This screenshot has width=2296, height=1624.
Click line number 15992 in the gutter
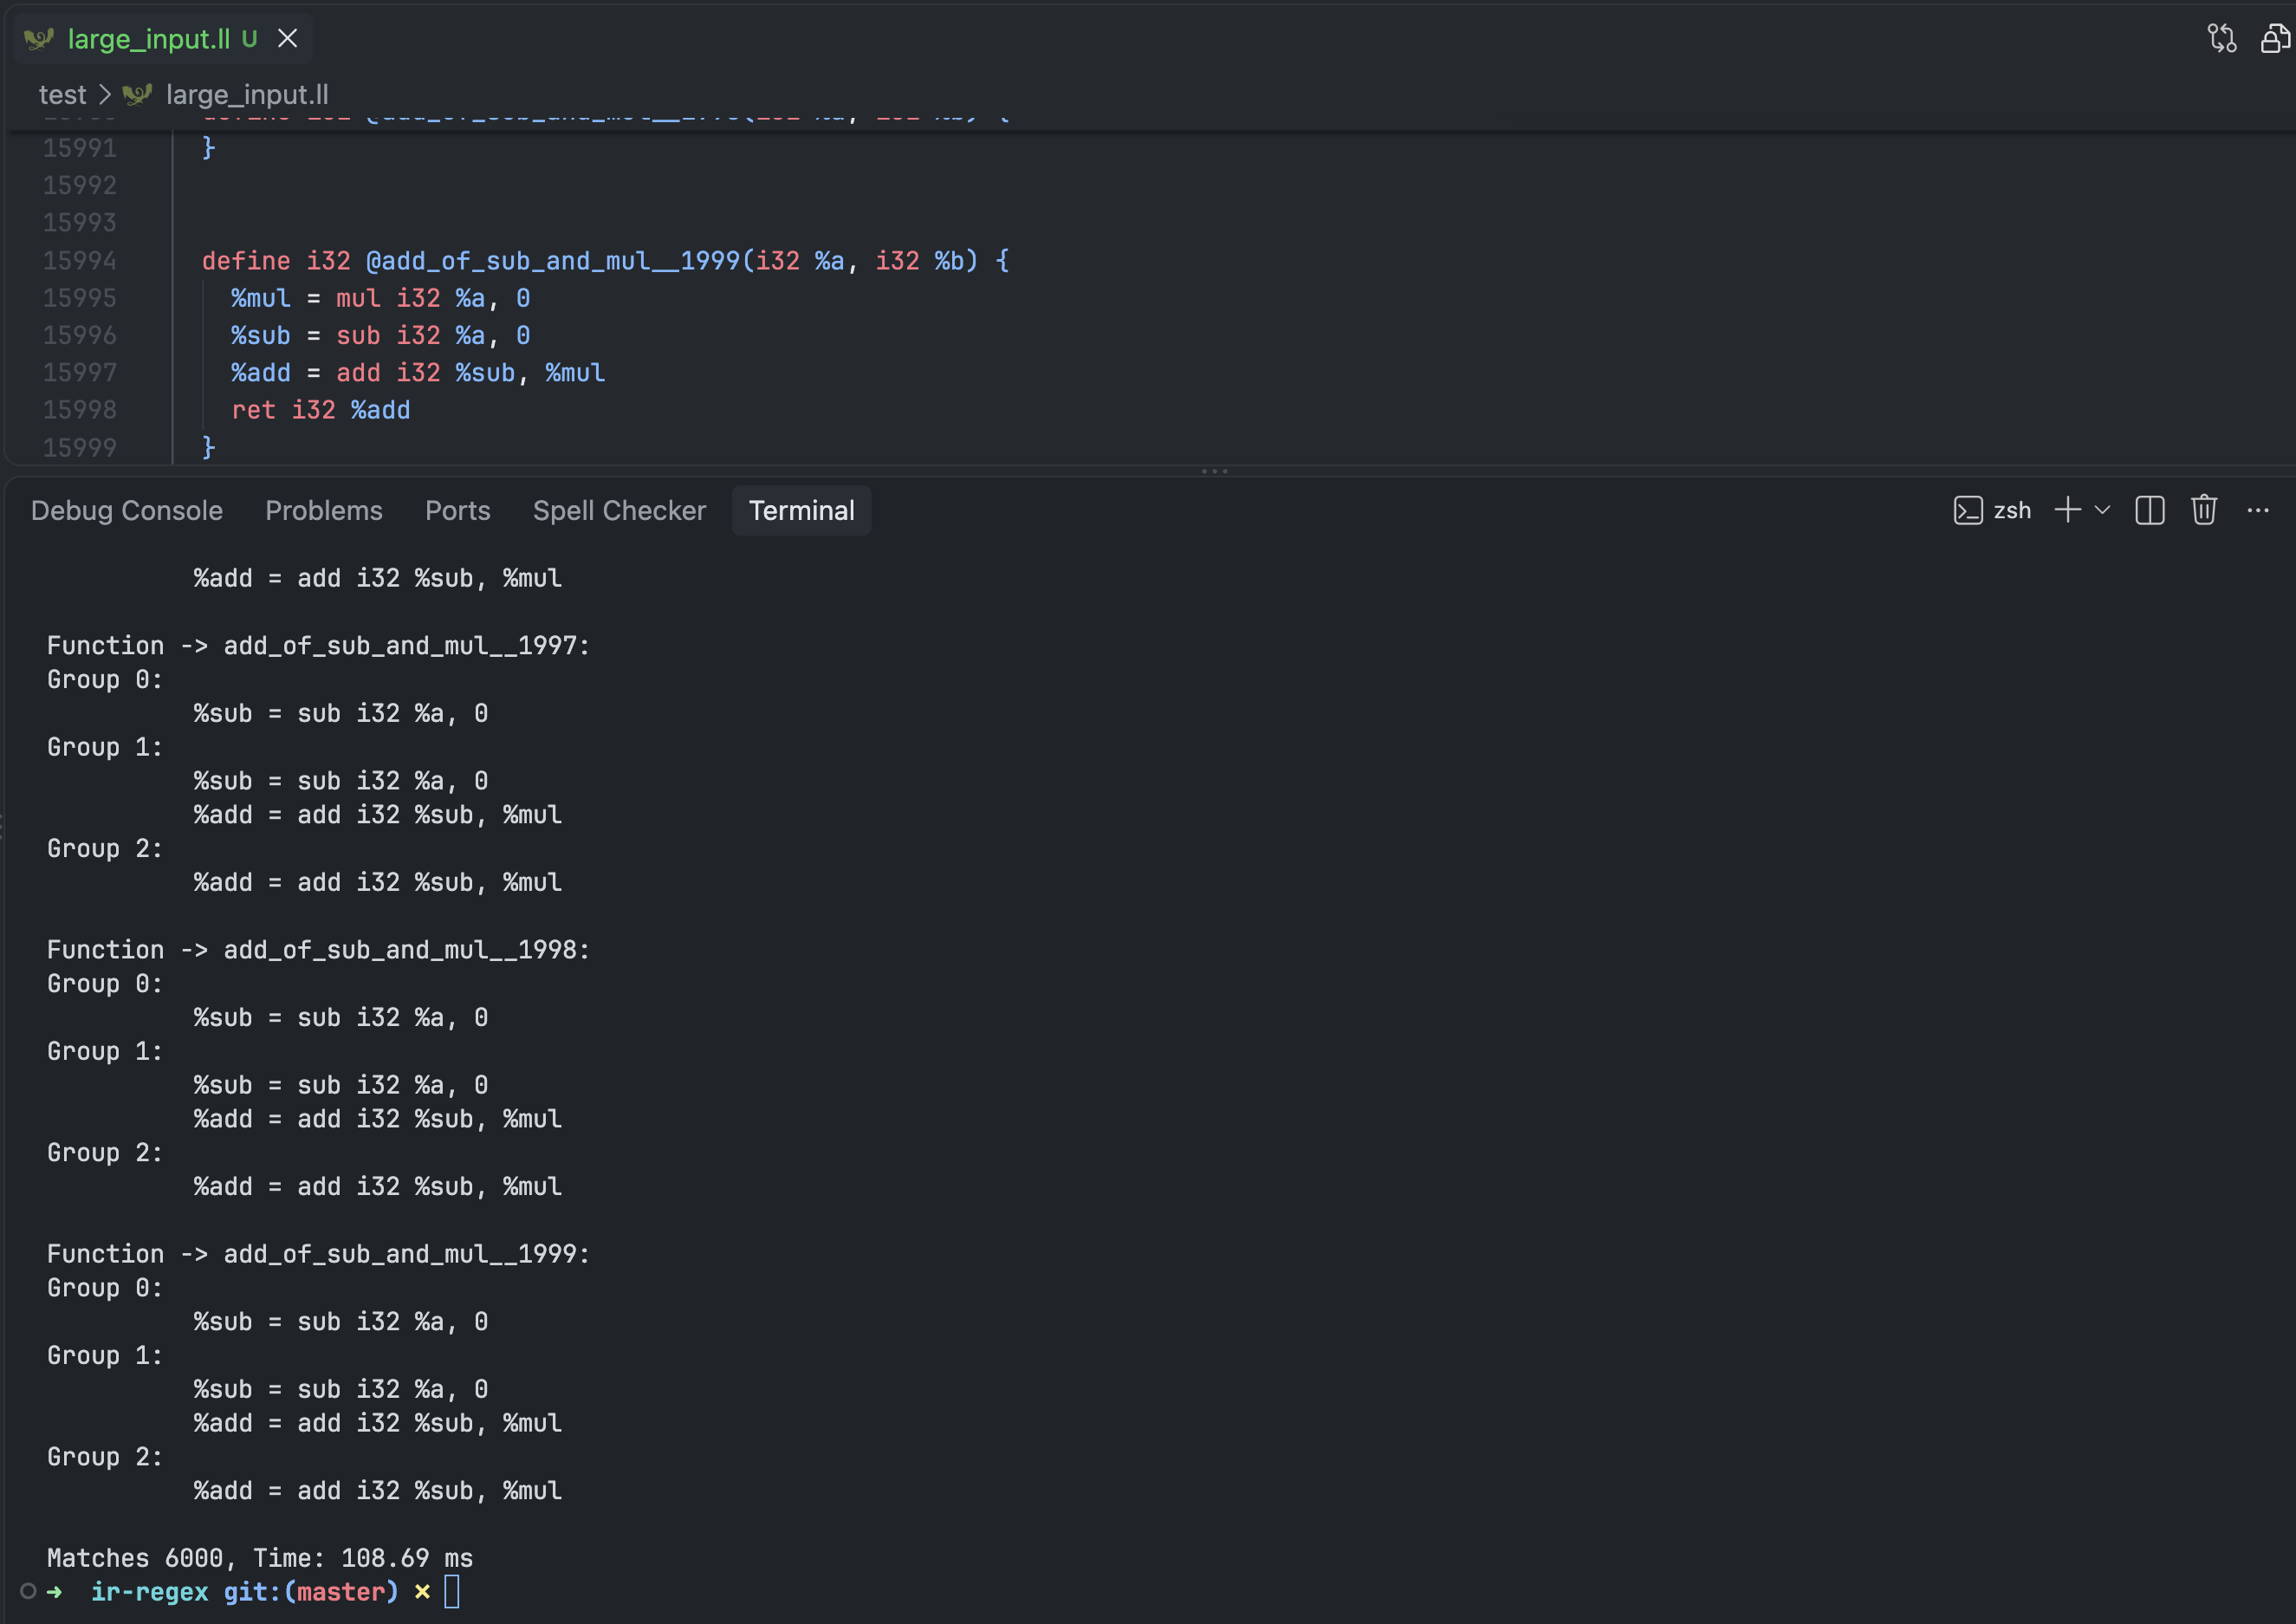tap(80, 186)
